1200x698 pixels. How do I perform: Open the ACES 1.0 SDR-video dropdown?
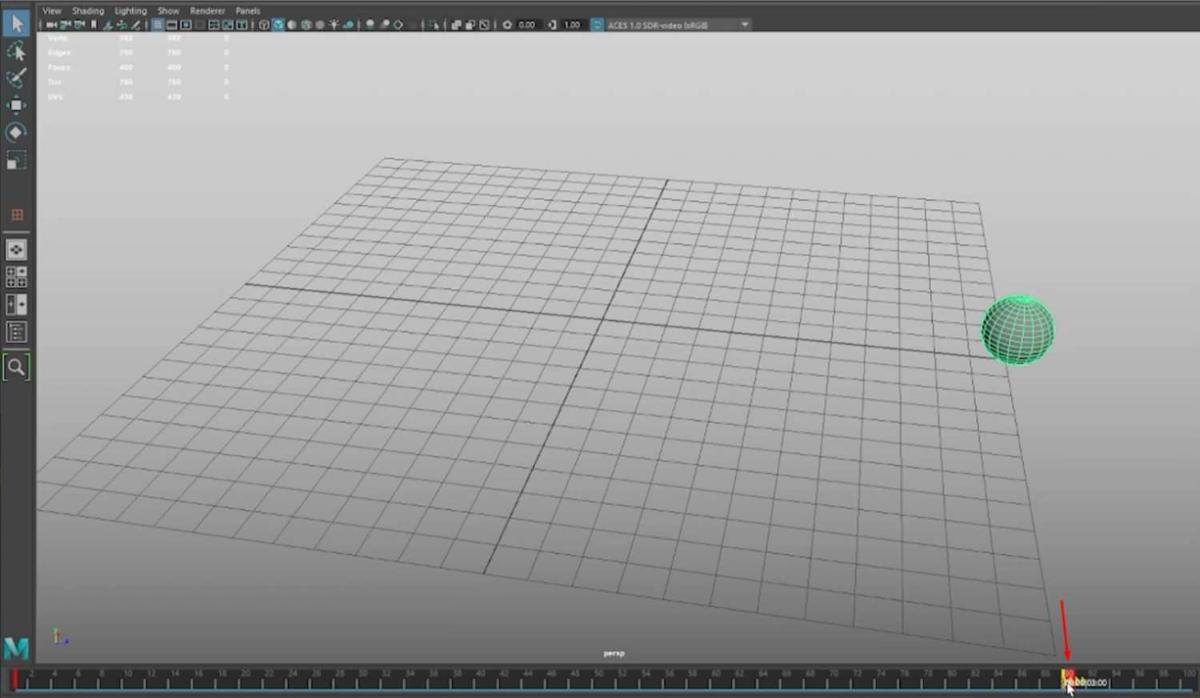(679, 24)
